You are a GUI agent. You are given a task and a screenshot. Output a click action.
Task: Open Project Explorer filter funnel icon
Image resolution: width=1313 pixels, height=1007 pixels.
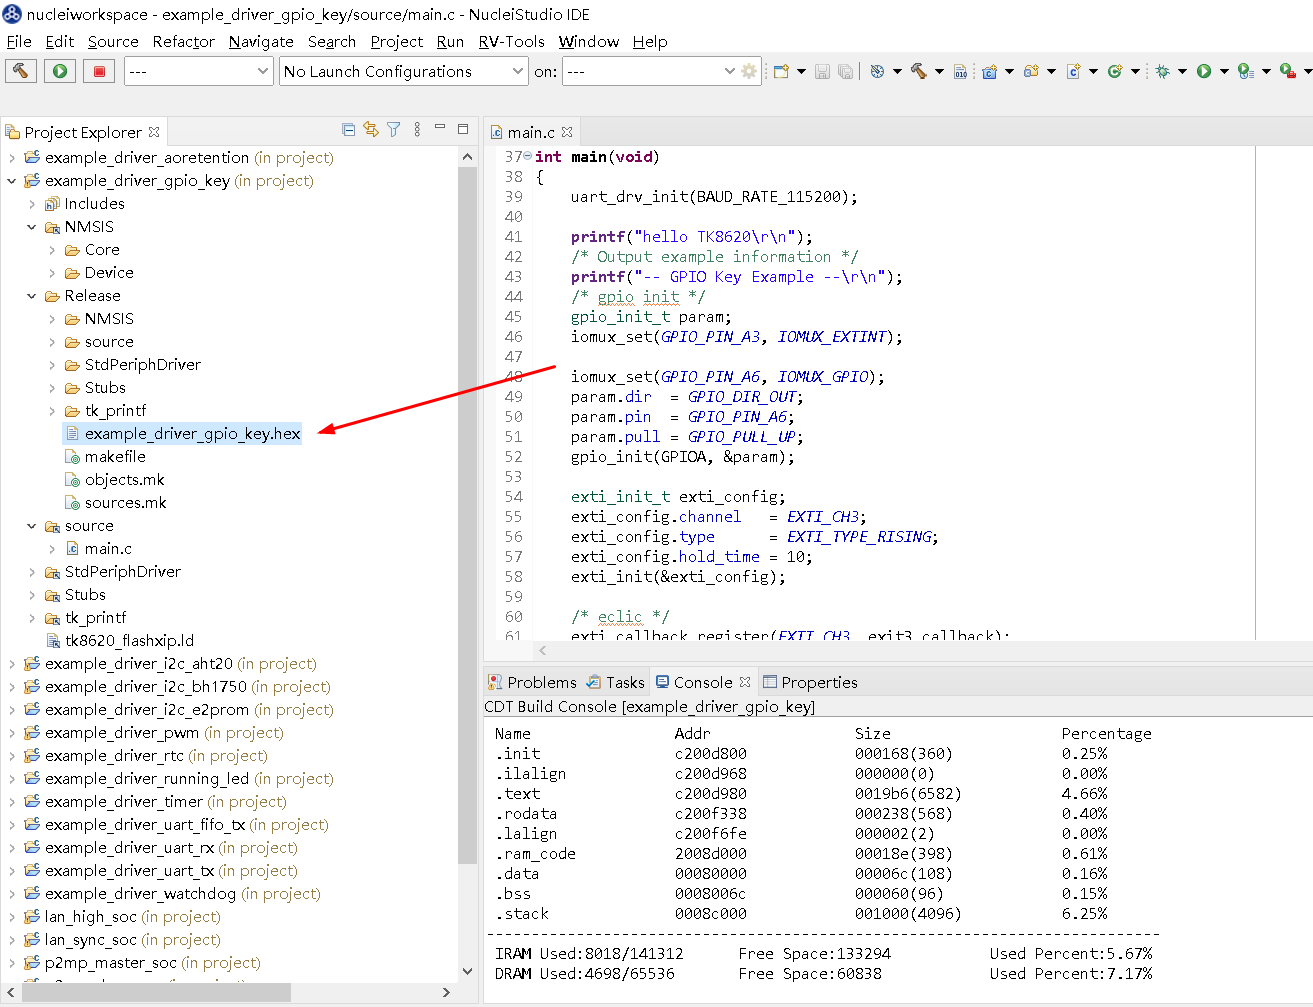pyautogui.click(x=394, y=130)
